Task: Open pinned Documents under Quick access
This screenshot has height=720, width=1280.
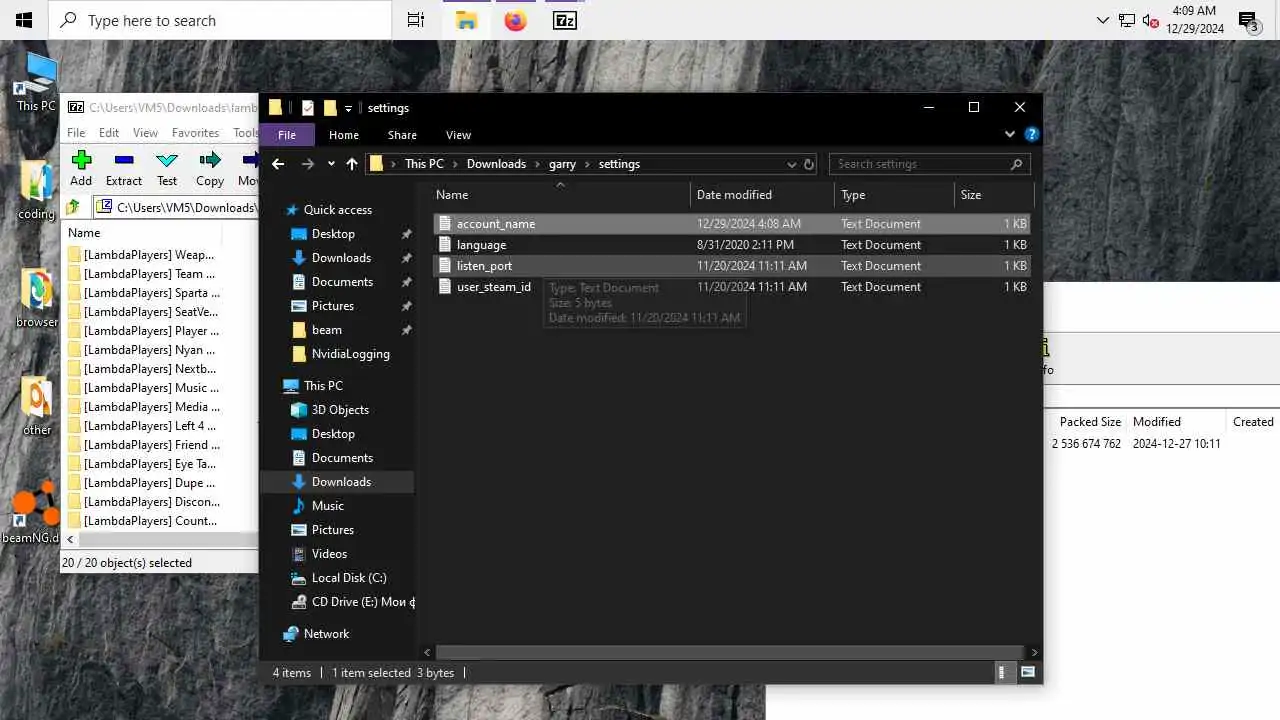Action: tap(342, 282)
